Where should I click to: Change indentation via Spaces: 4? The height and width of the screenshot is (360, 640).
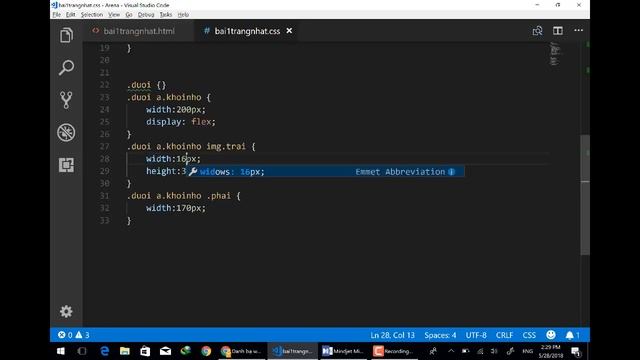pos(440,335)
